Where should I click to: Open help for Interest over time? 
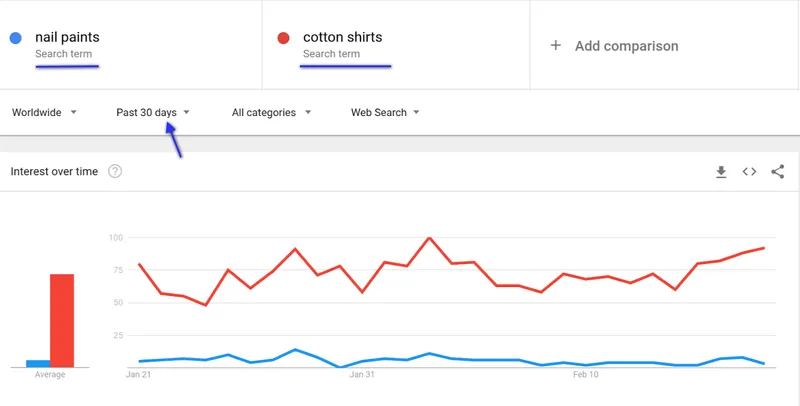coord(115,171)
